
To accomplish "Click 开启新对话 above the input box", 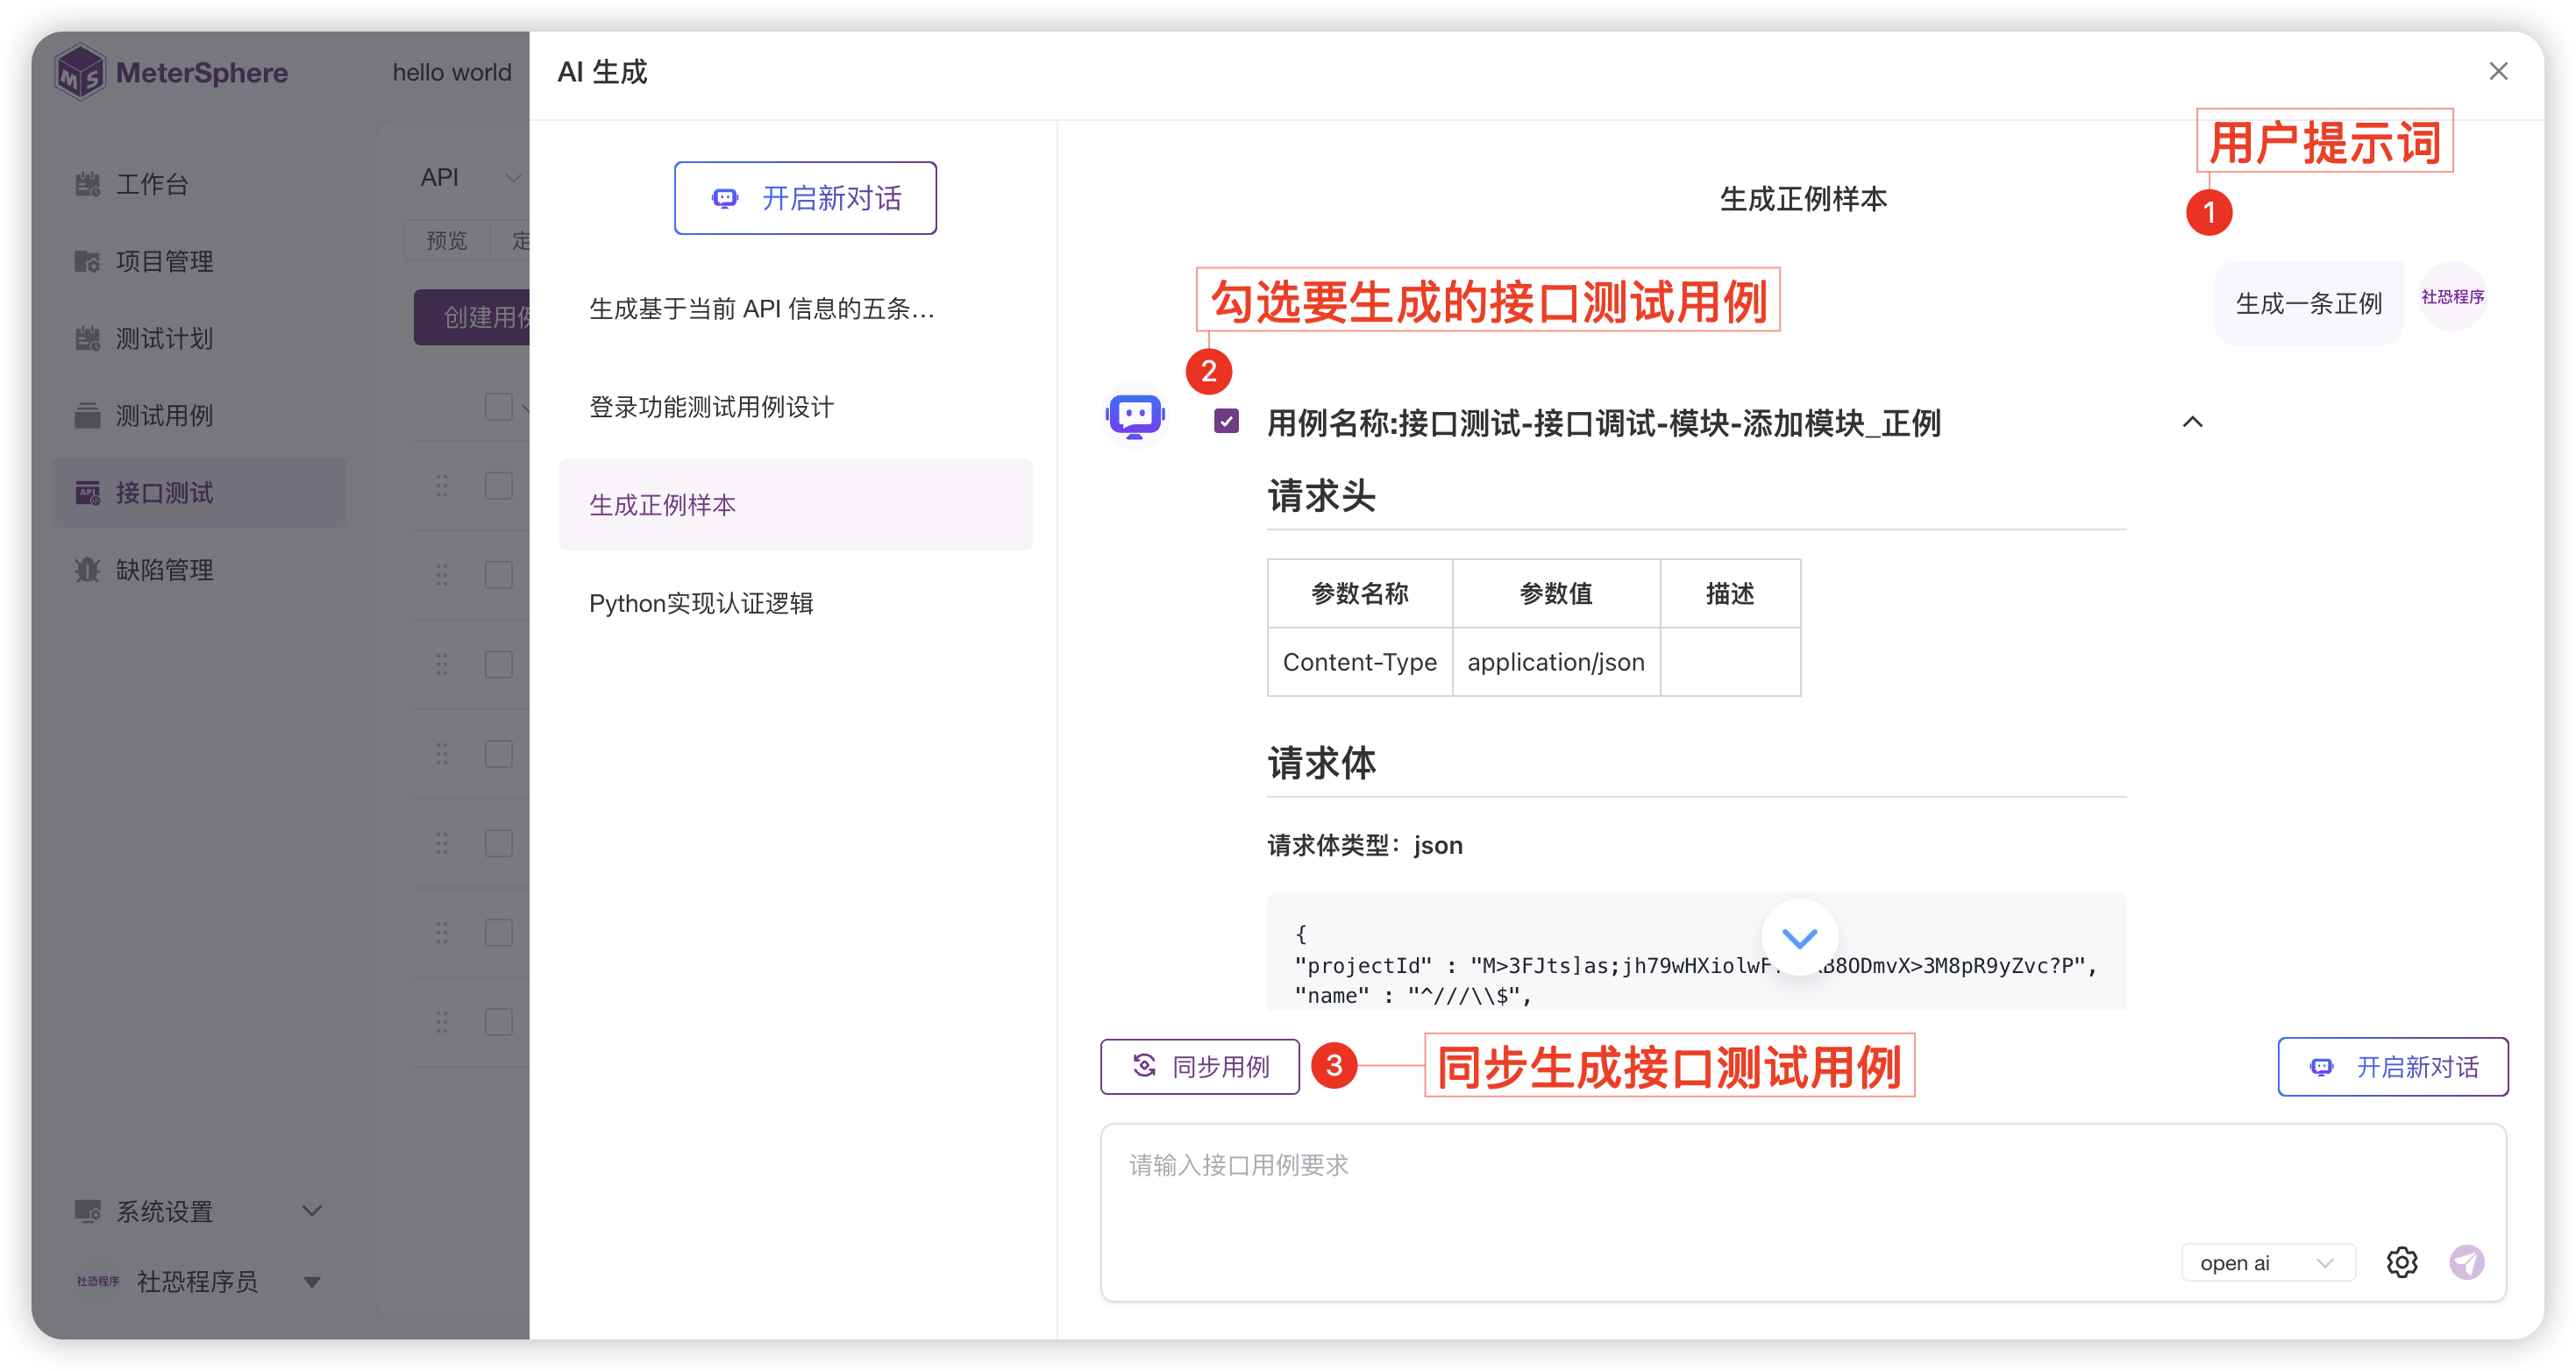I will coord(2392,1066).
